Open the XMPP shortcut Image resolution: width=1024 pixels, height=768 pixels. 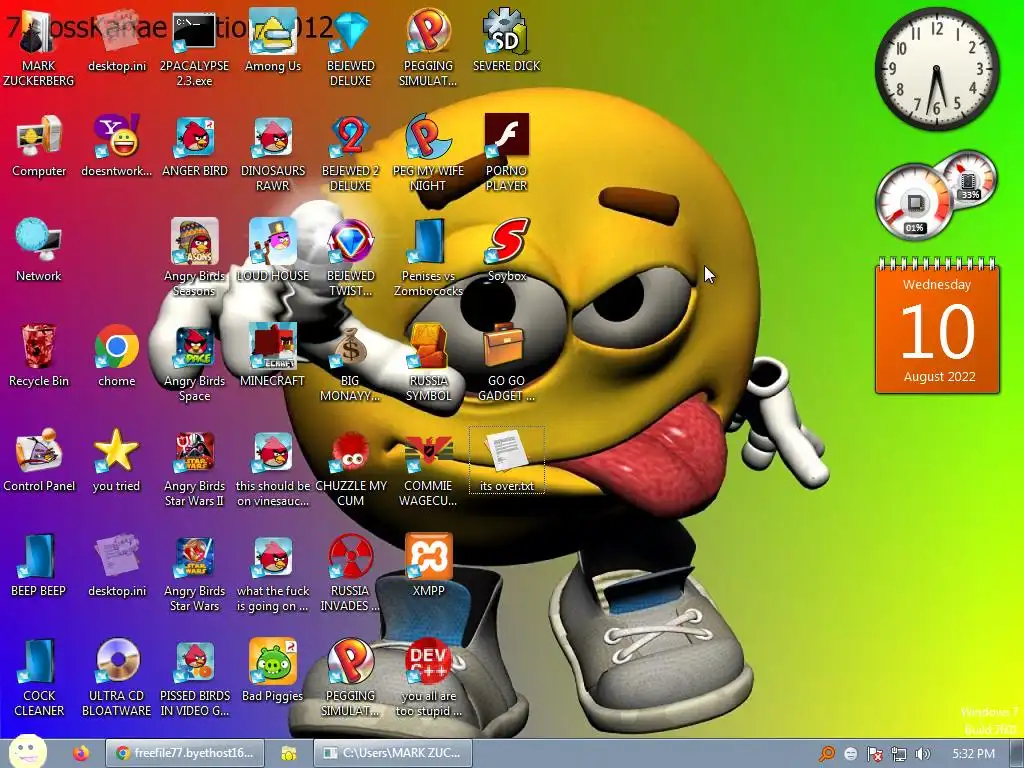[x=428, y=567]
